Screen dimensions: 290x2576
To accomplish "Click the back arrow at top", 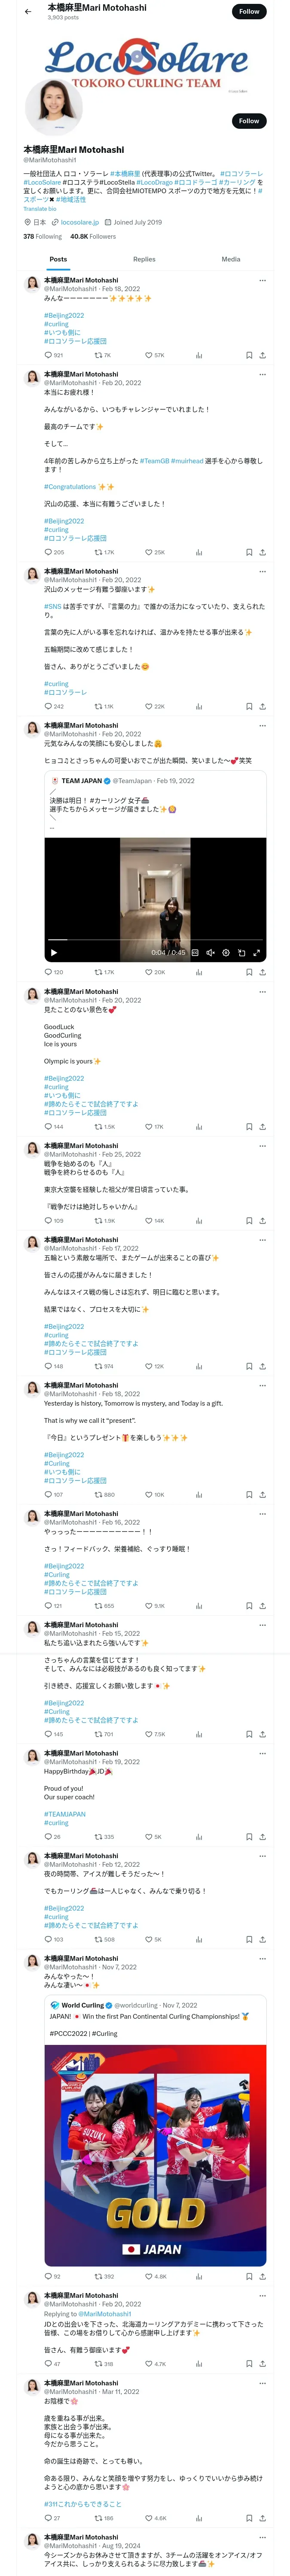I will click(27, 12).
